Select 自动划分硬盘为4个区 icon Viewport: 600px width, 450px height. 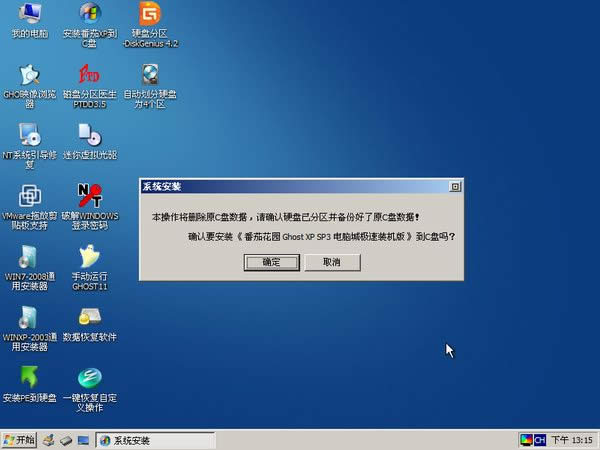(x=149, y=75)
